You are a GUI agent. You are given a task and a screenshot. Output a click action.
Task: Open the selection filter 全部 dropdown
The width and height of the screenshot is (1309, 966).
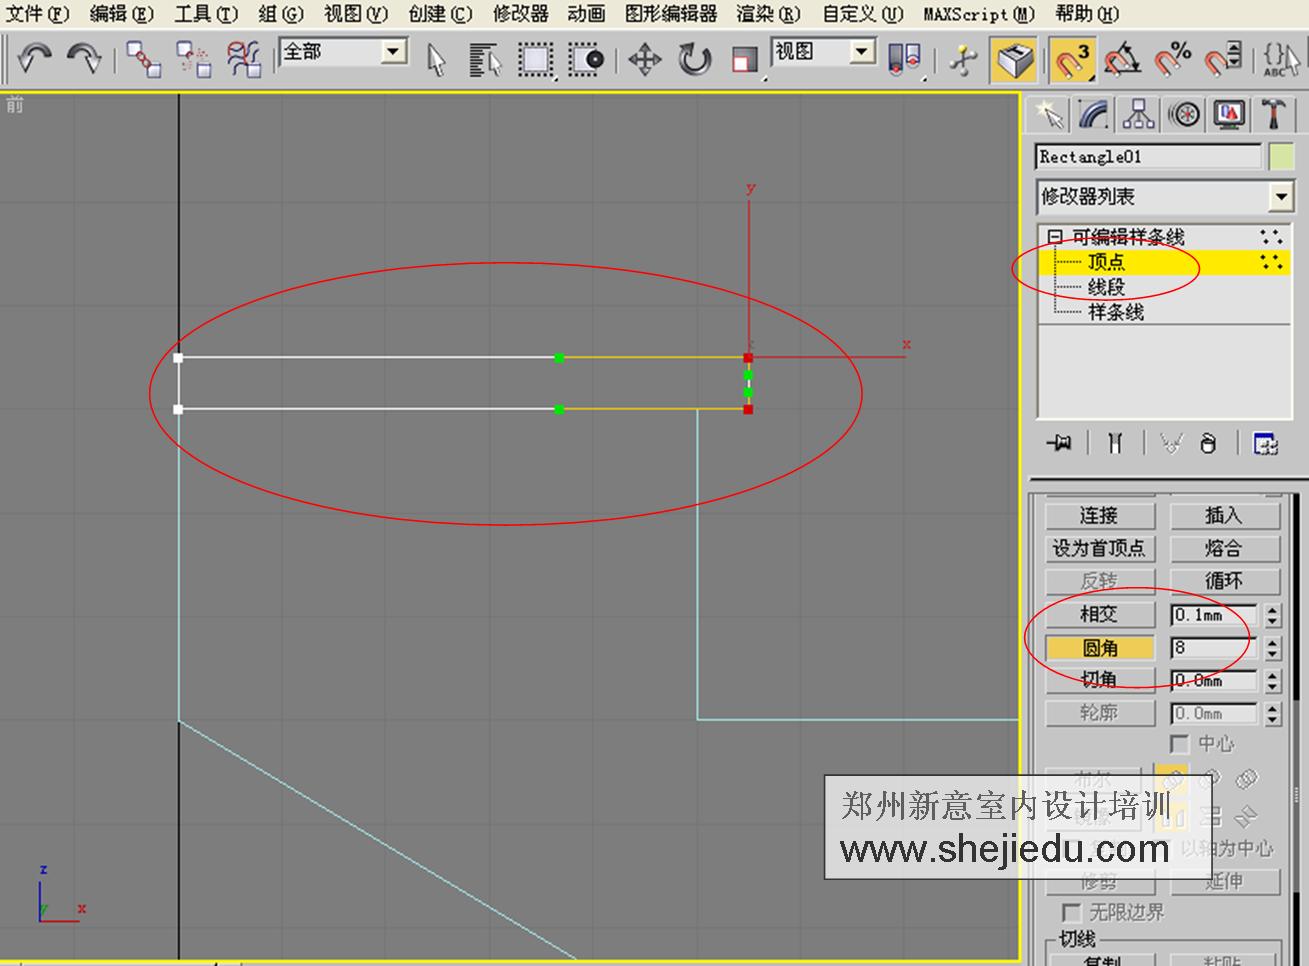tap(393, 50)
